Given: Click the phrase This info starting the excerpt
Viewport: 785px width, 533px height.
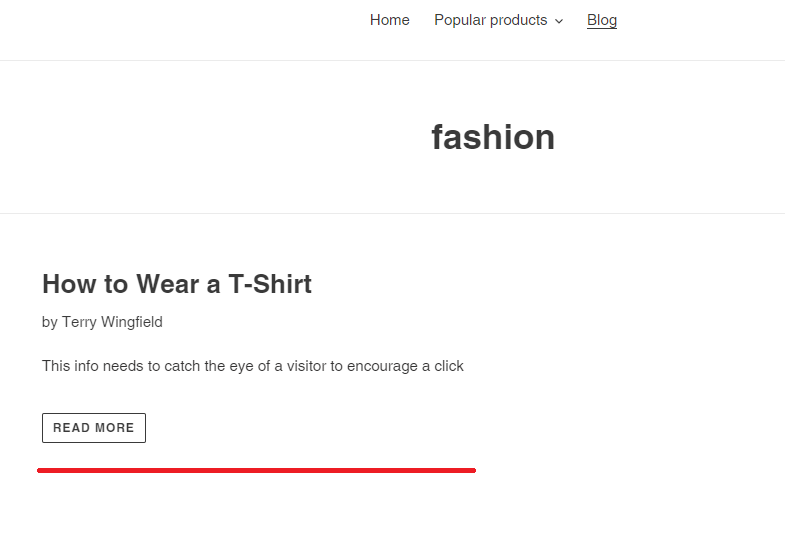Looking at the screenshot, I should pyautogui.click(x=70, y=366).
